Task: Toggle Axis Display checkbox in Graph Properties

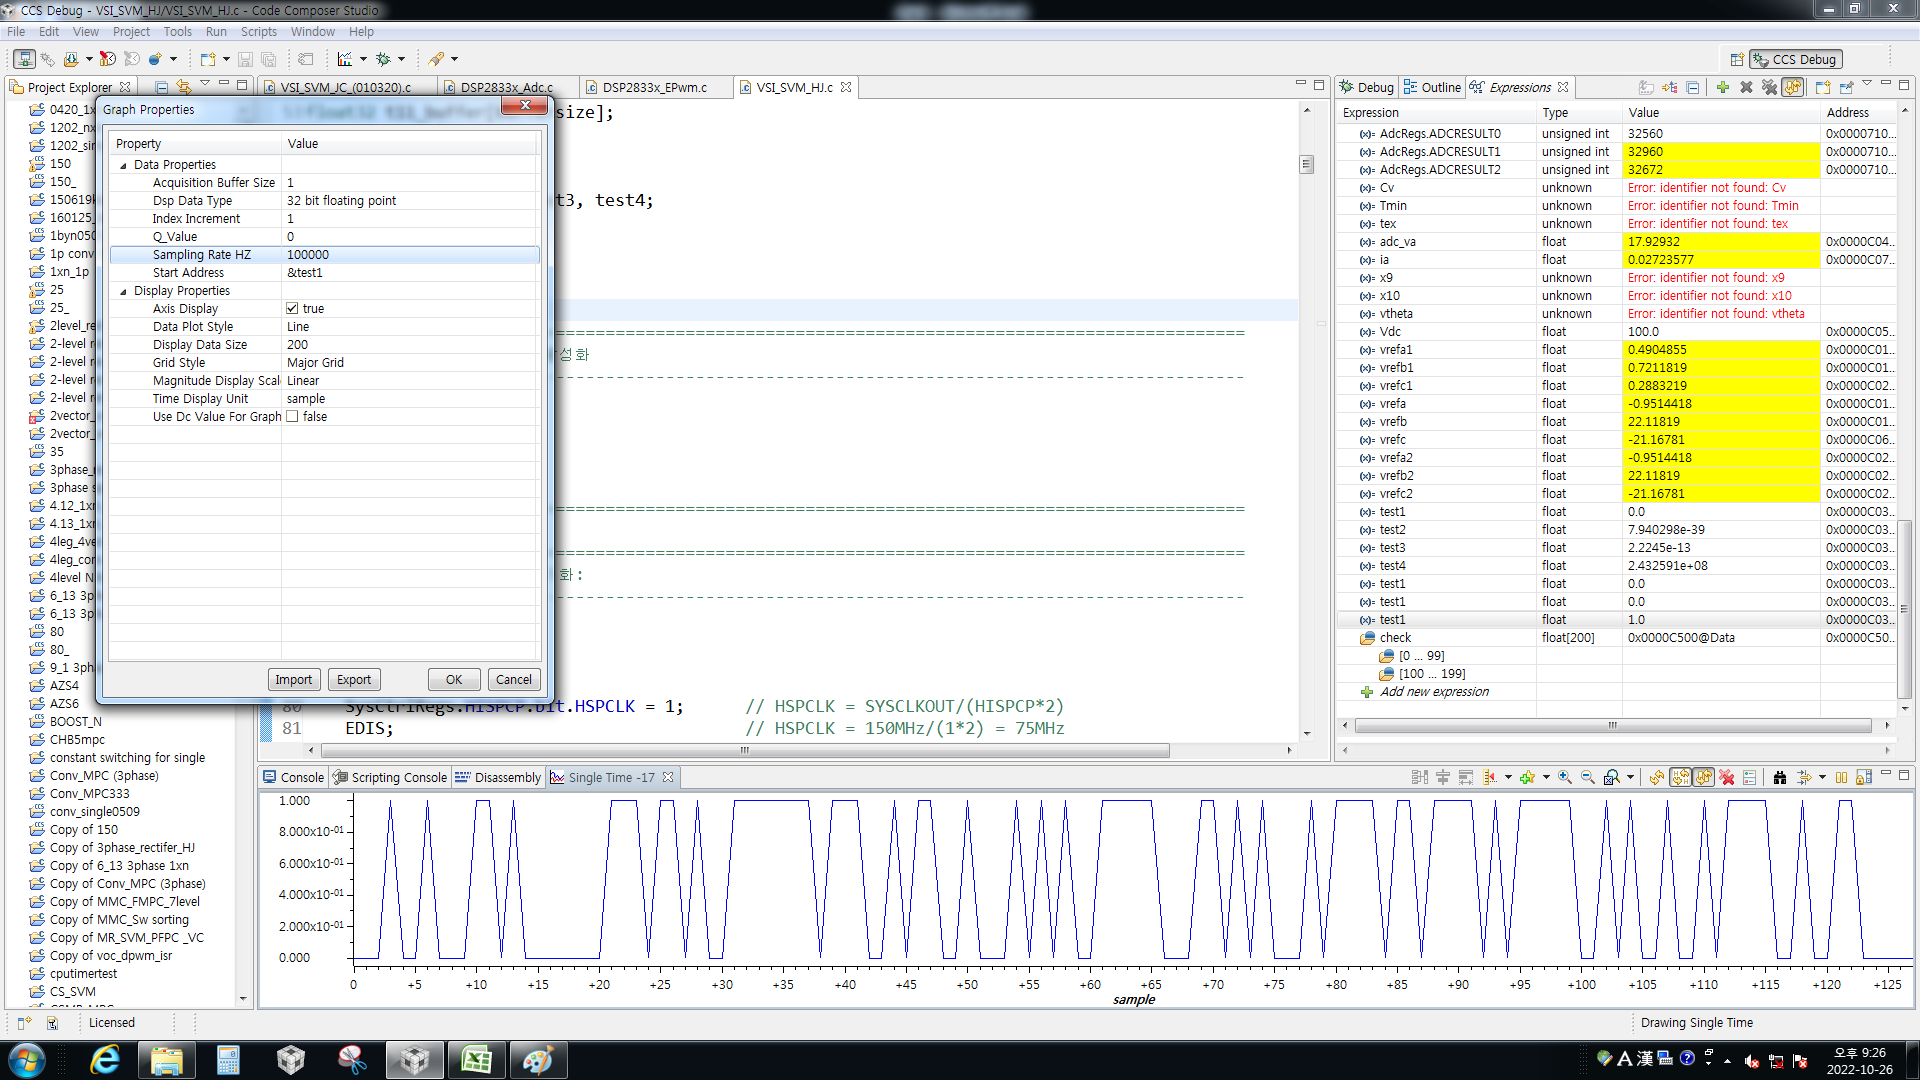Action: click(x=292, y=309)
